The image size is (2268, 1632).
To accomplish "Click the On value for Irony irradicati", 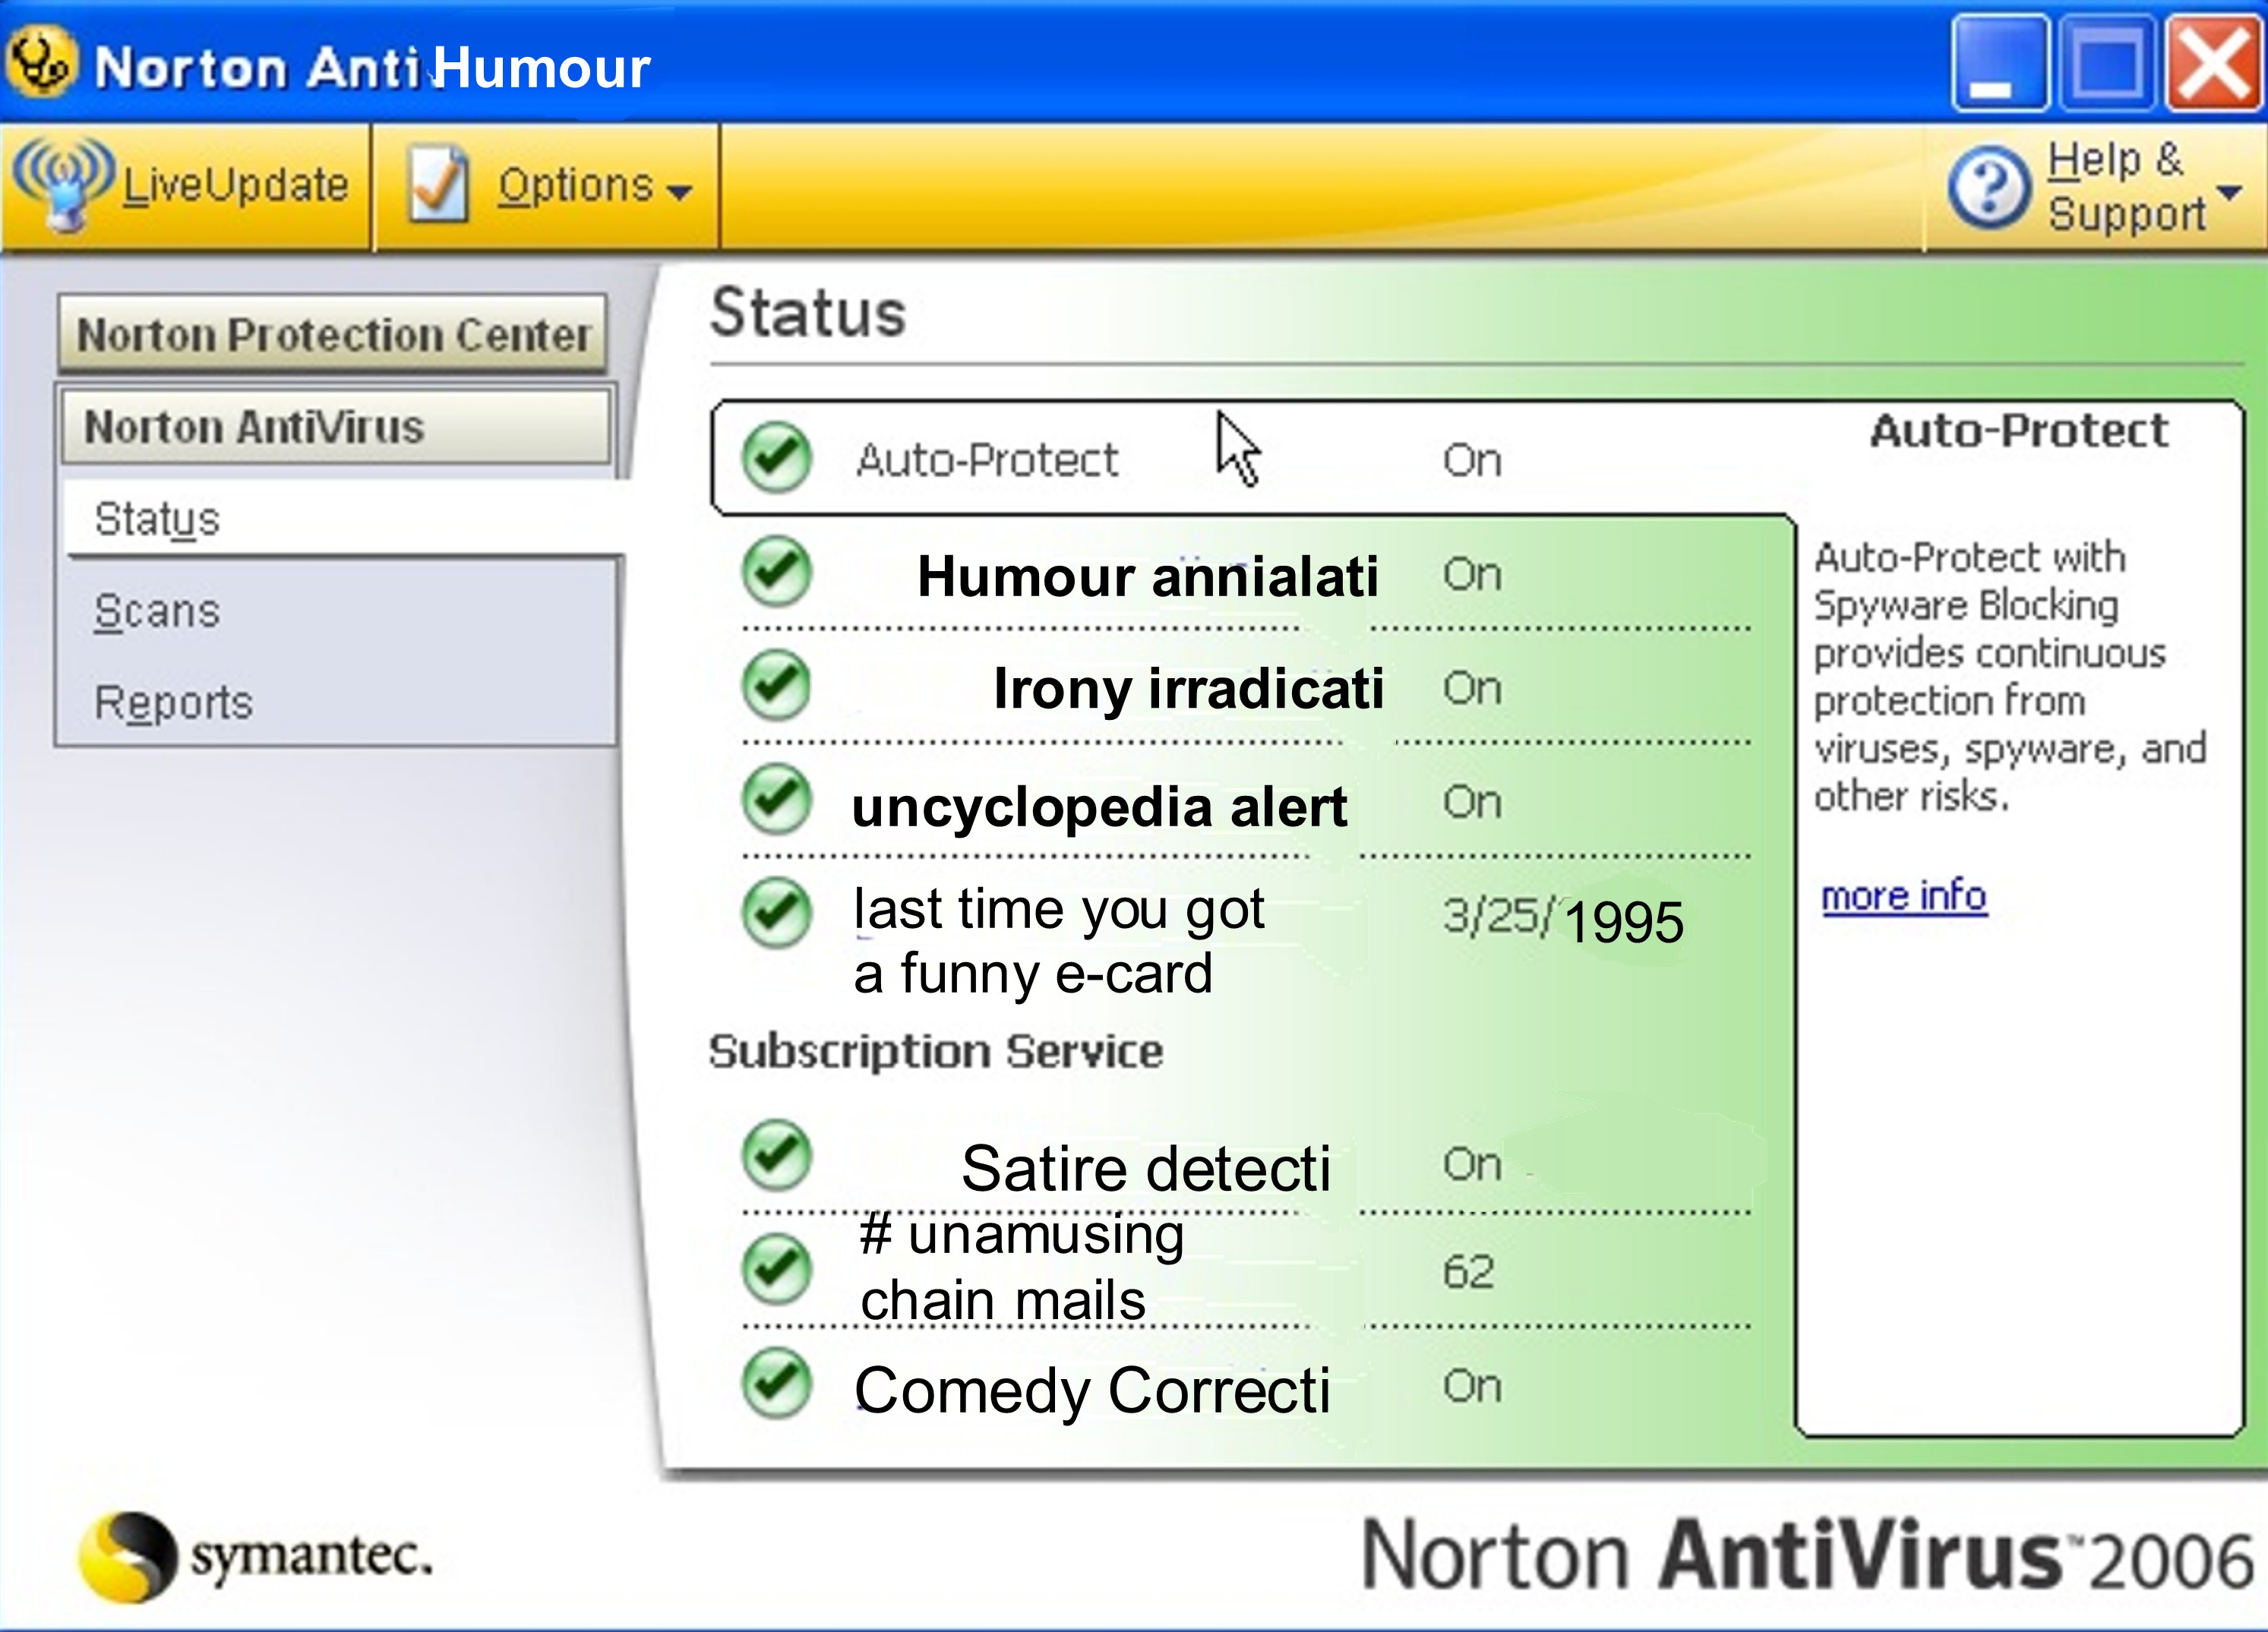I will click(x=1472, y=688).
